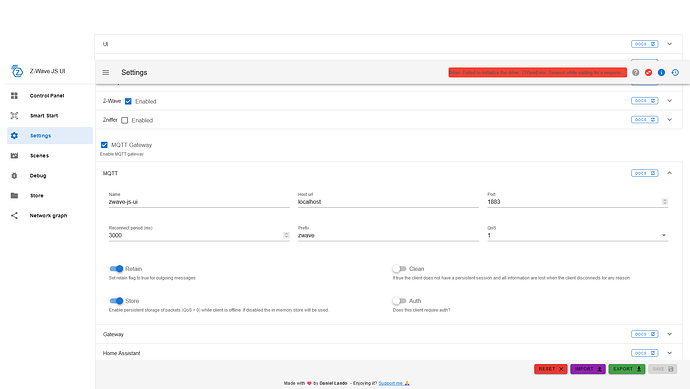The width and height of the screenshot is (690, 389).
Task: Collapse the MQTT section chevron
Action: coord(670,173)
